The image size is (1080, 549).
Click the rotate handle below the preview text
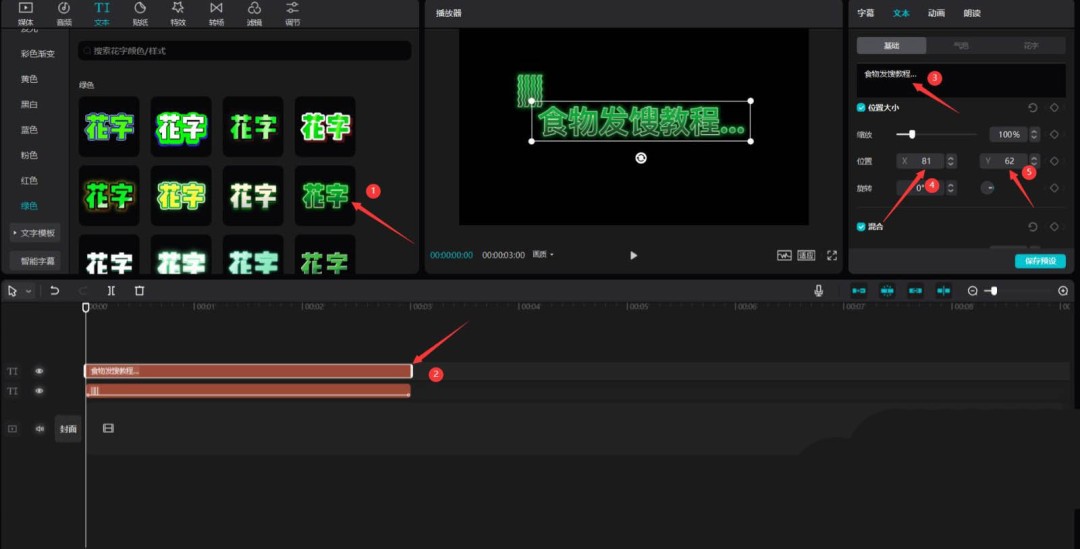[x=641, y=158]
